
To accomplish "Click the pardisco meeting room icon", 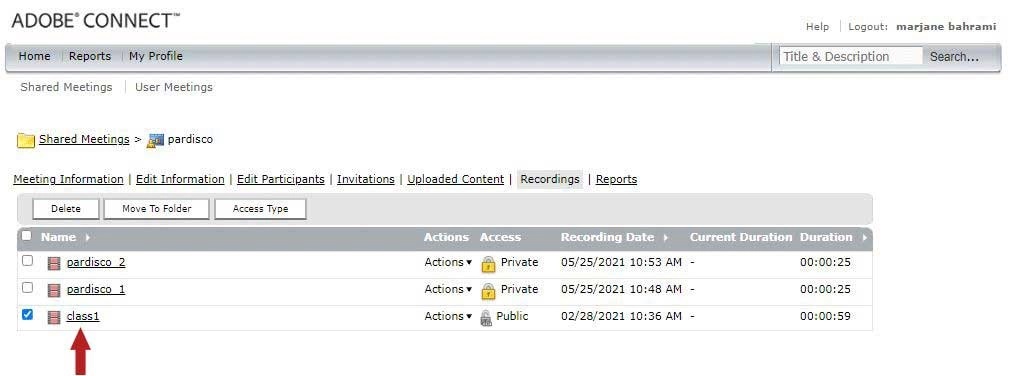I will [x=156, y=140].
